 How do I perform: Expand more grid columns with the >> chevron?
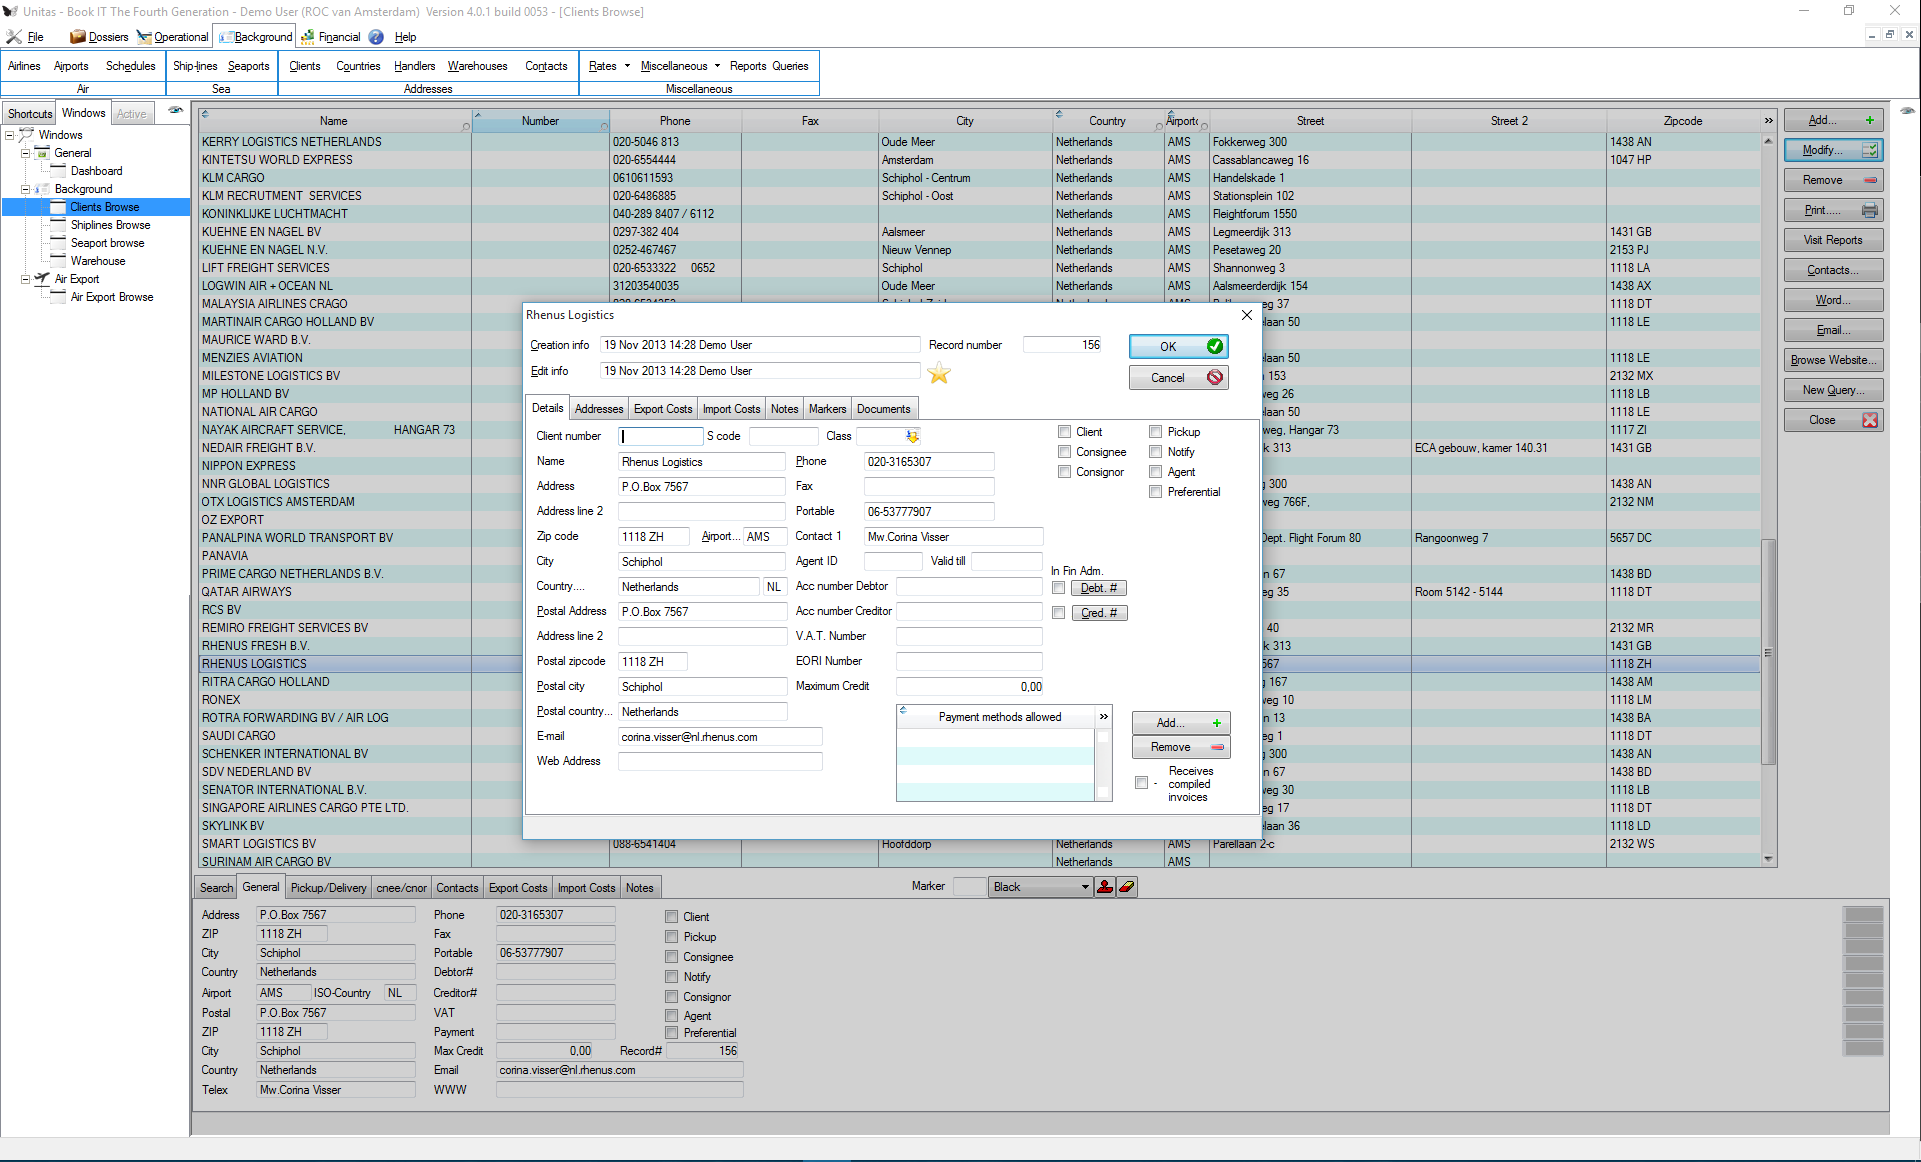point(1768,121)
